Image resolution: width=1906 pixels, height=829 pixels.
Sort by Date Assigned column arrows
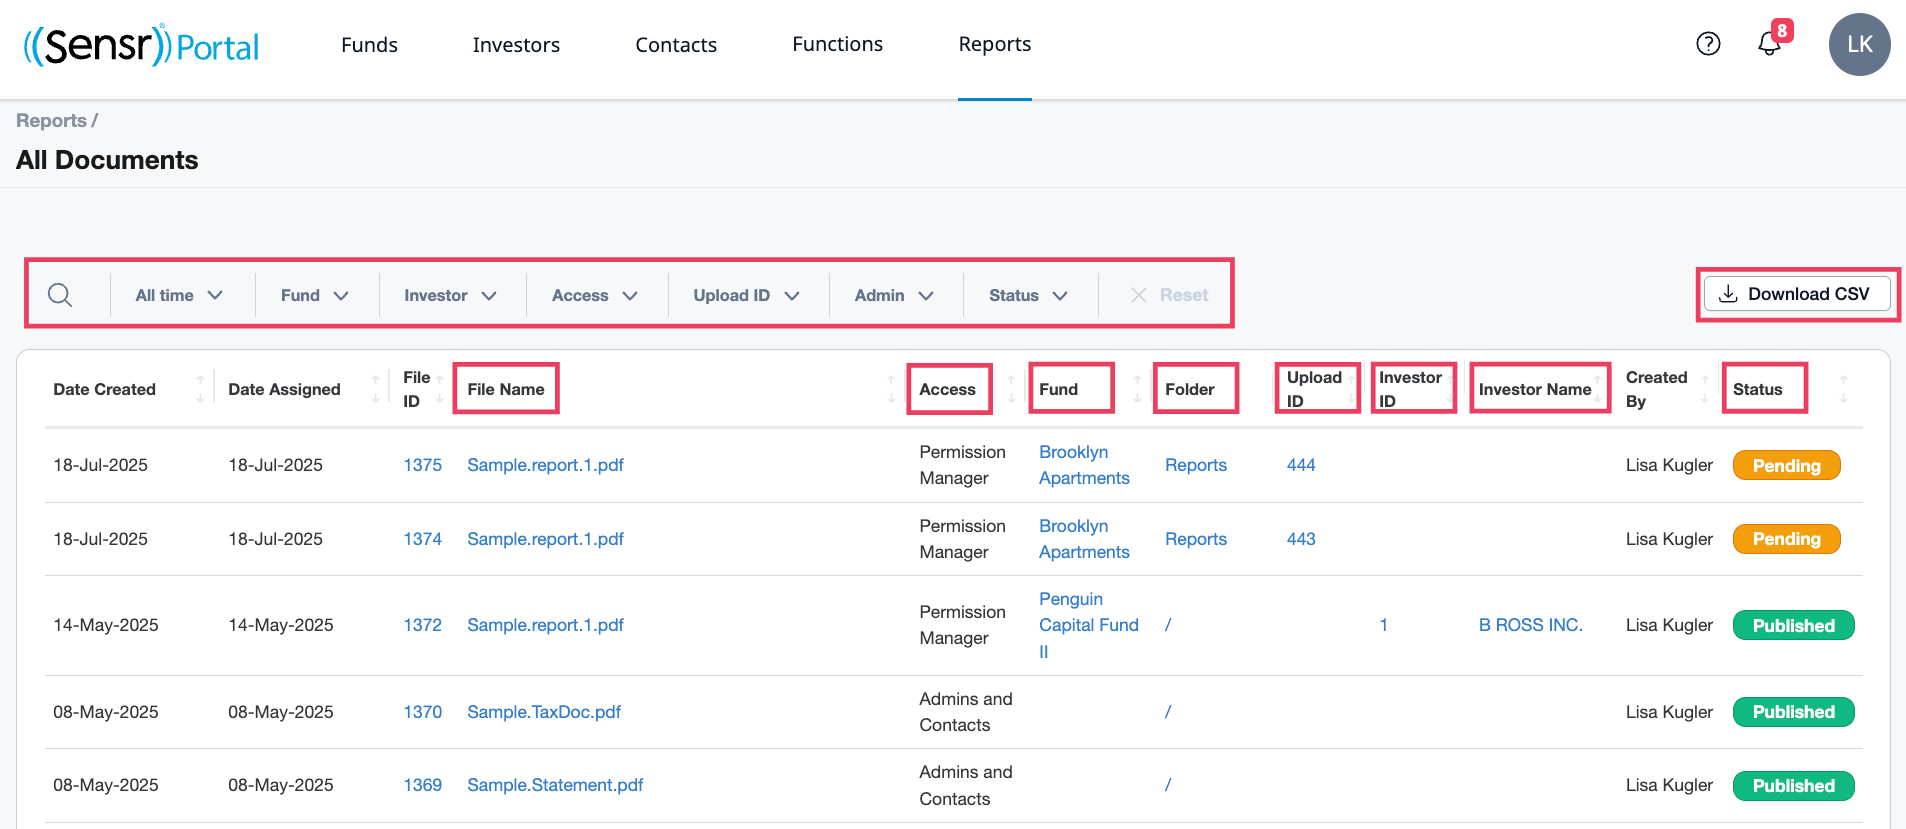pyautogui.click(x=376, y=389)
